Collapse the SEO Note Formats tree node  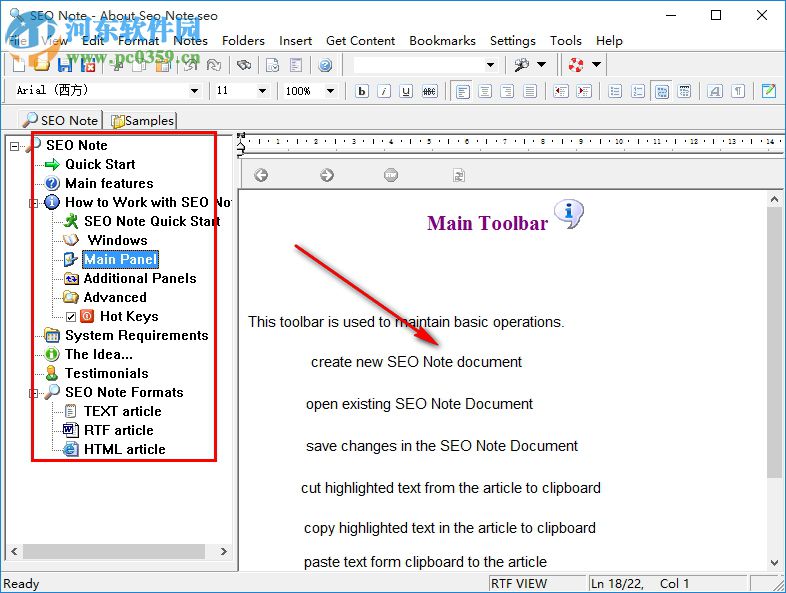click(x=34, y=393)
